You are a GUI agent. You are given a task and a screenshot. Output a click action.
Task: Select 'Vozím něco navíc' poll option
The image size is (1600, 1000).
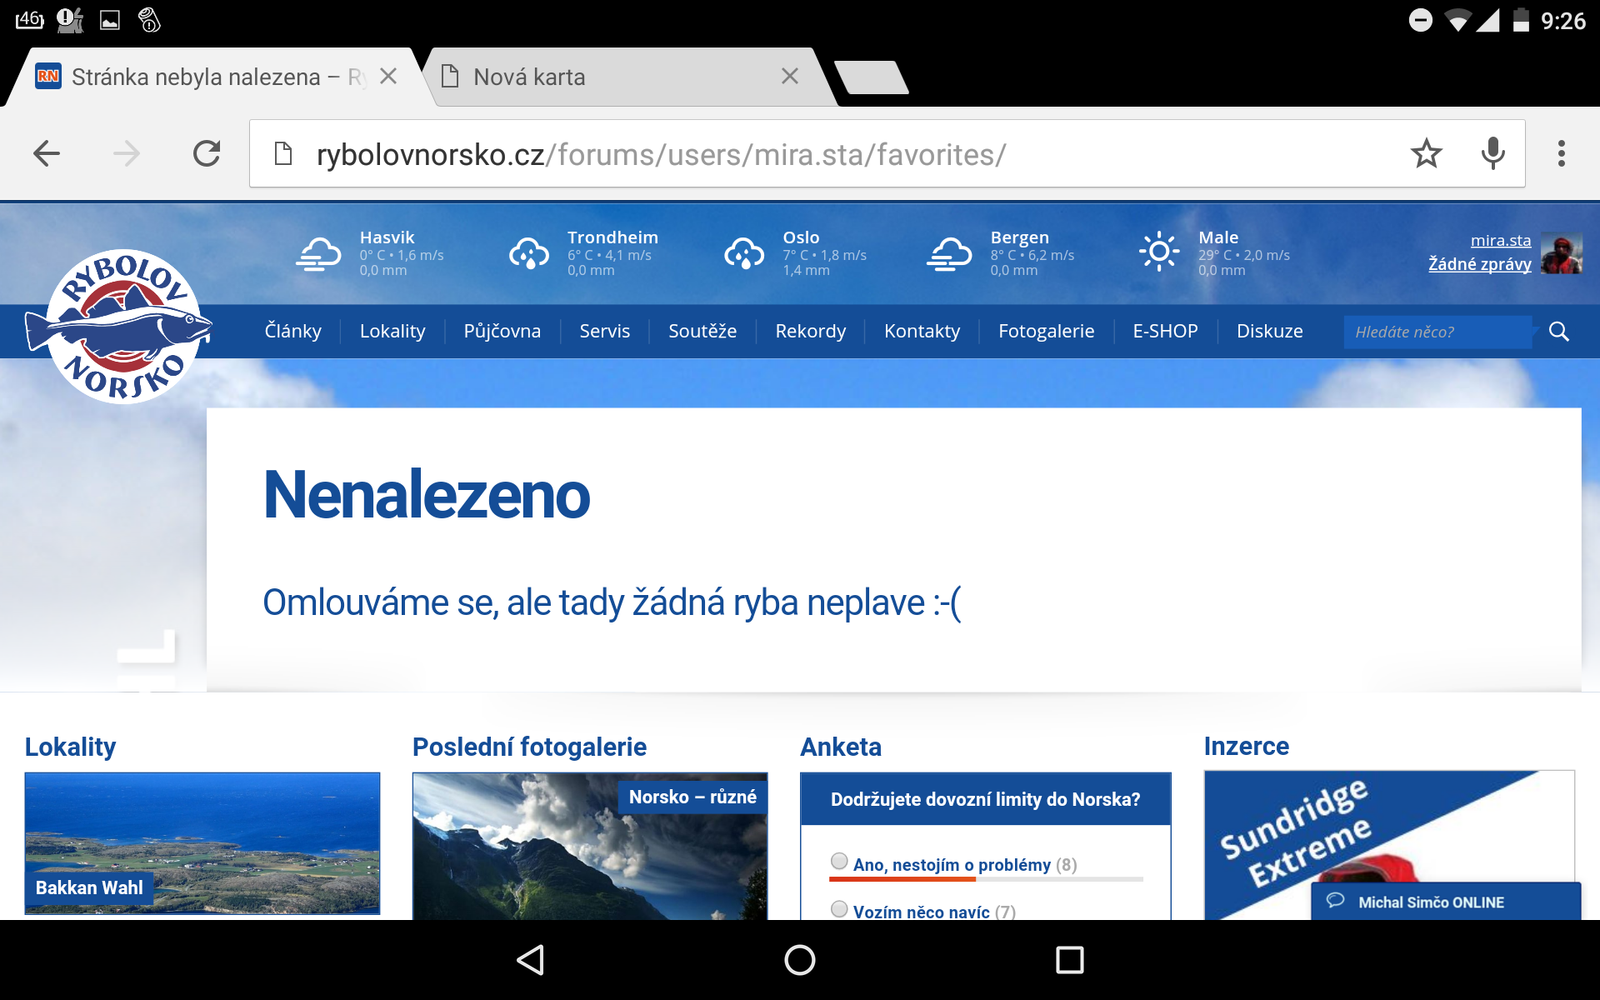840,909
